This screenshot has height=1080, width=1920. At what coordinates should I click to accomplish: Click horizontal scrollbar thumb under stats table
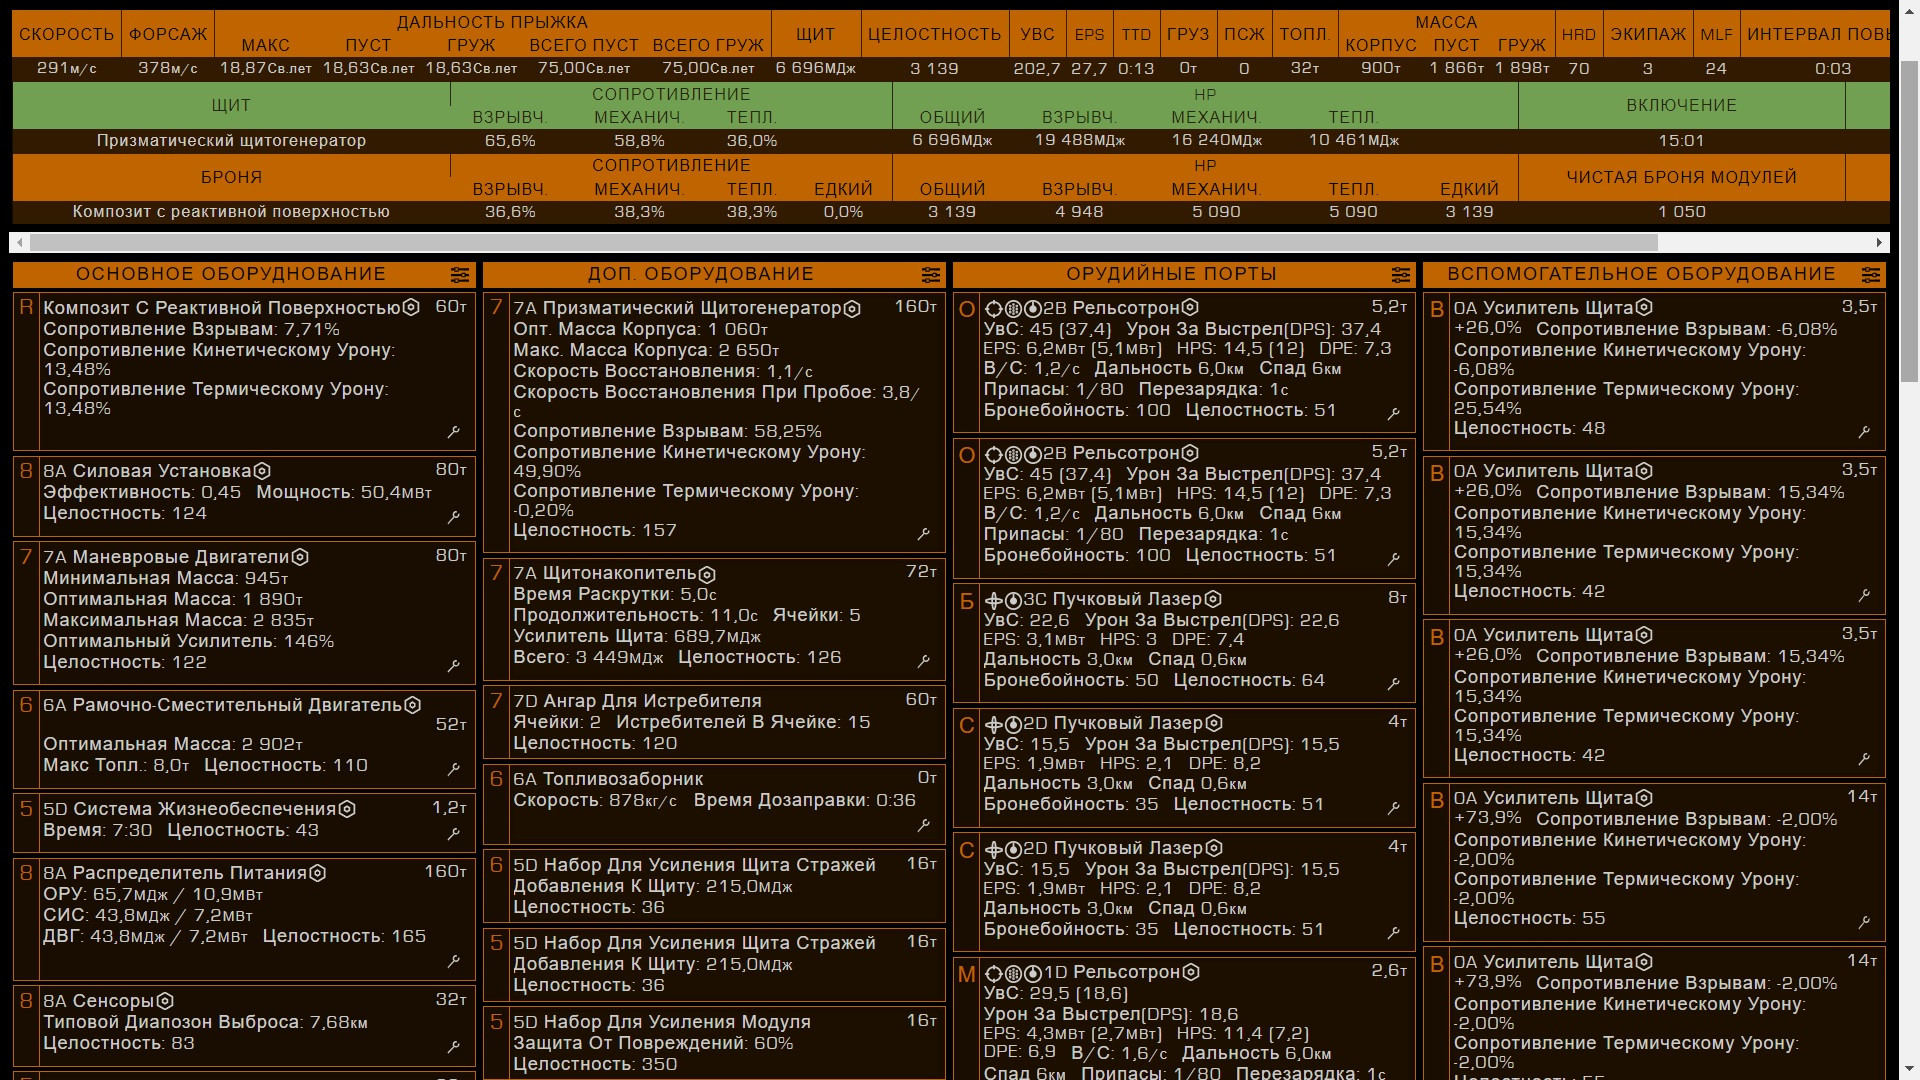click(x=843, y=242)
